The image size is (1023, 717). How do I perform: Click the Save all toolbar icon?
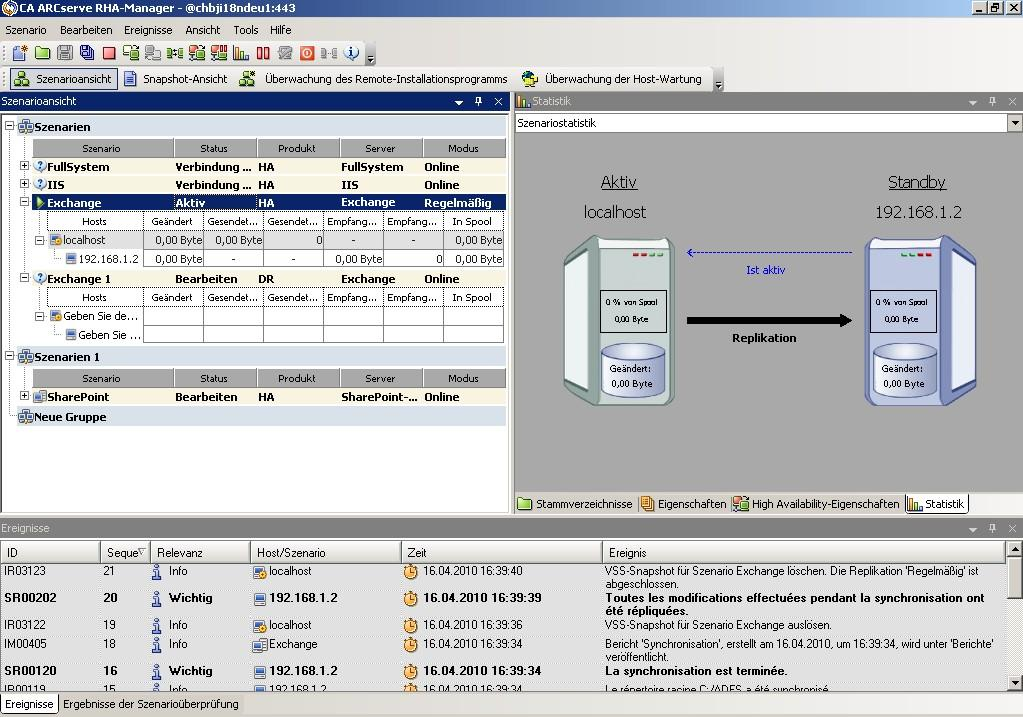click(x=87, y=53)
